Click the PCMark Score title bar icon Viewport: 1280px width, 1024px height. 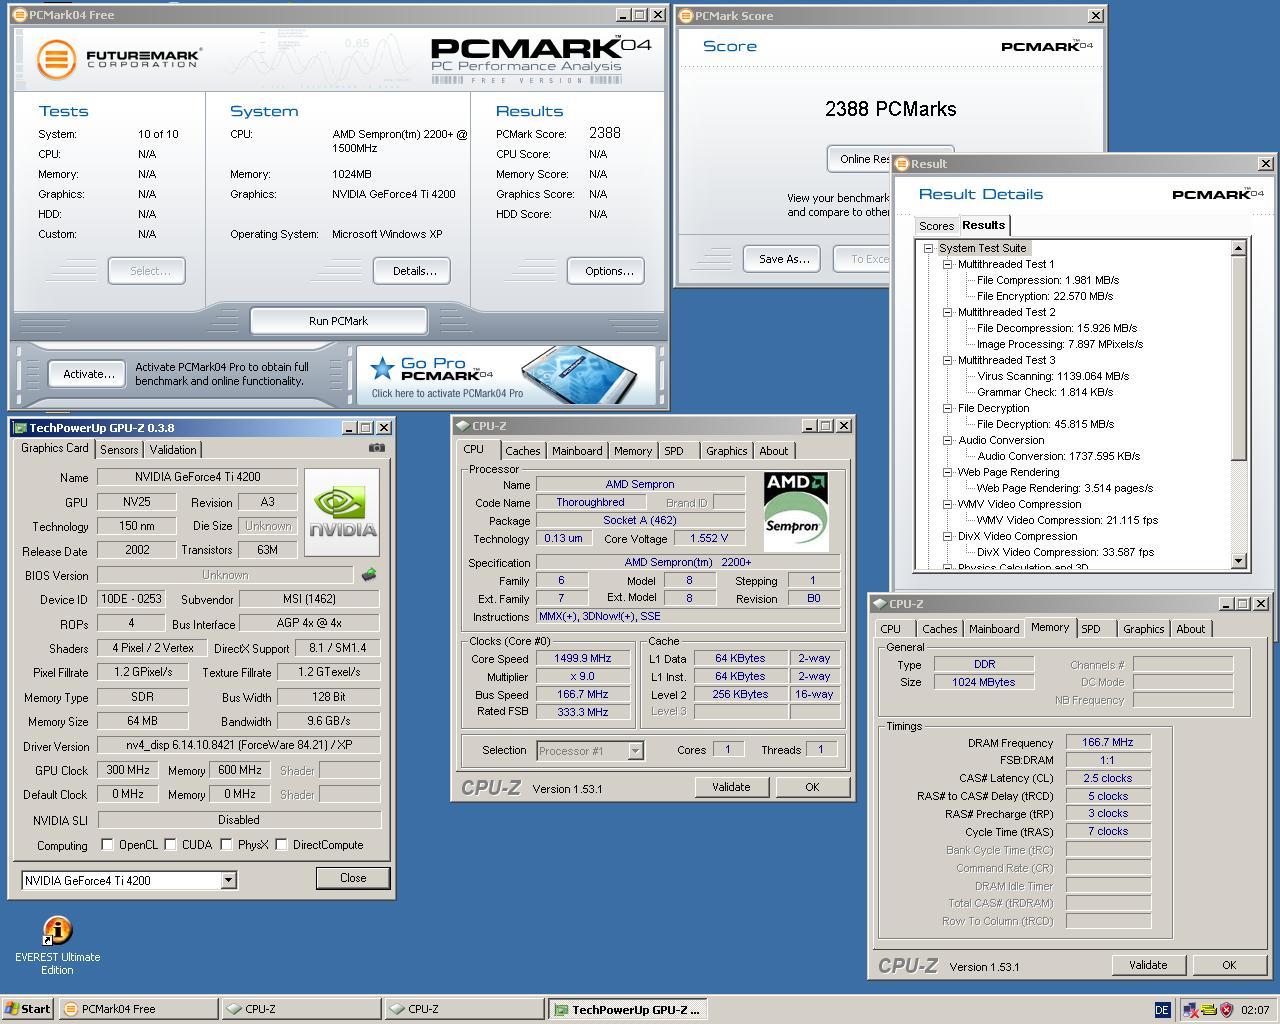click(x=685, y=16)
